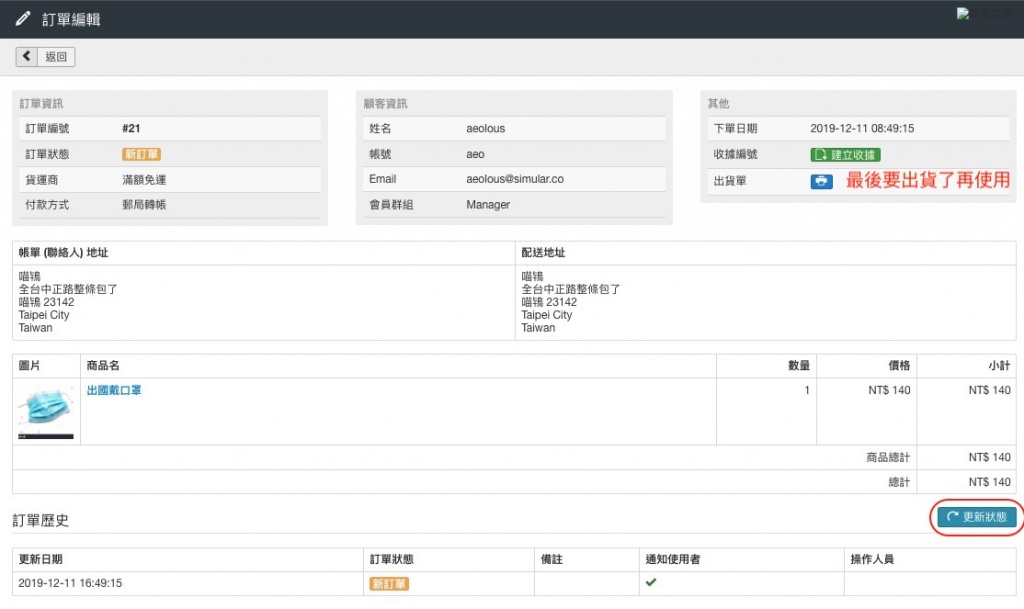Click the 配送地址 section header
The height and width of the screenshot is (609, 1024).
coord(543,252)
